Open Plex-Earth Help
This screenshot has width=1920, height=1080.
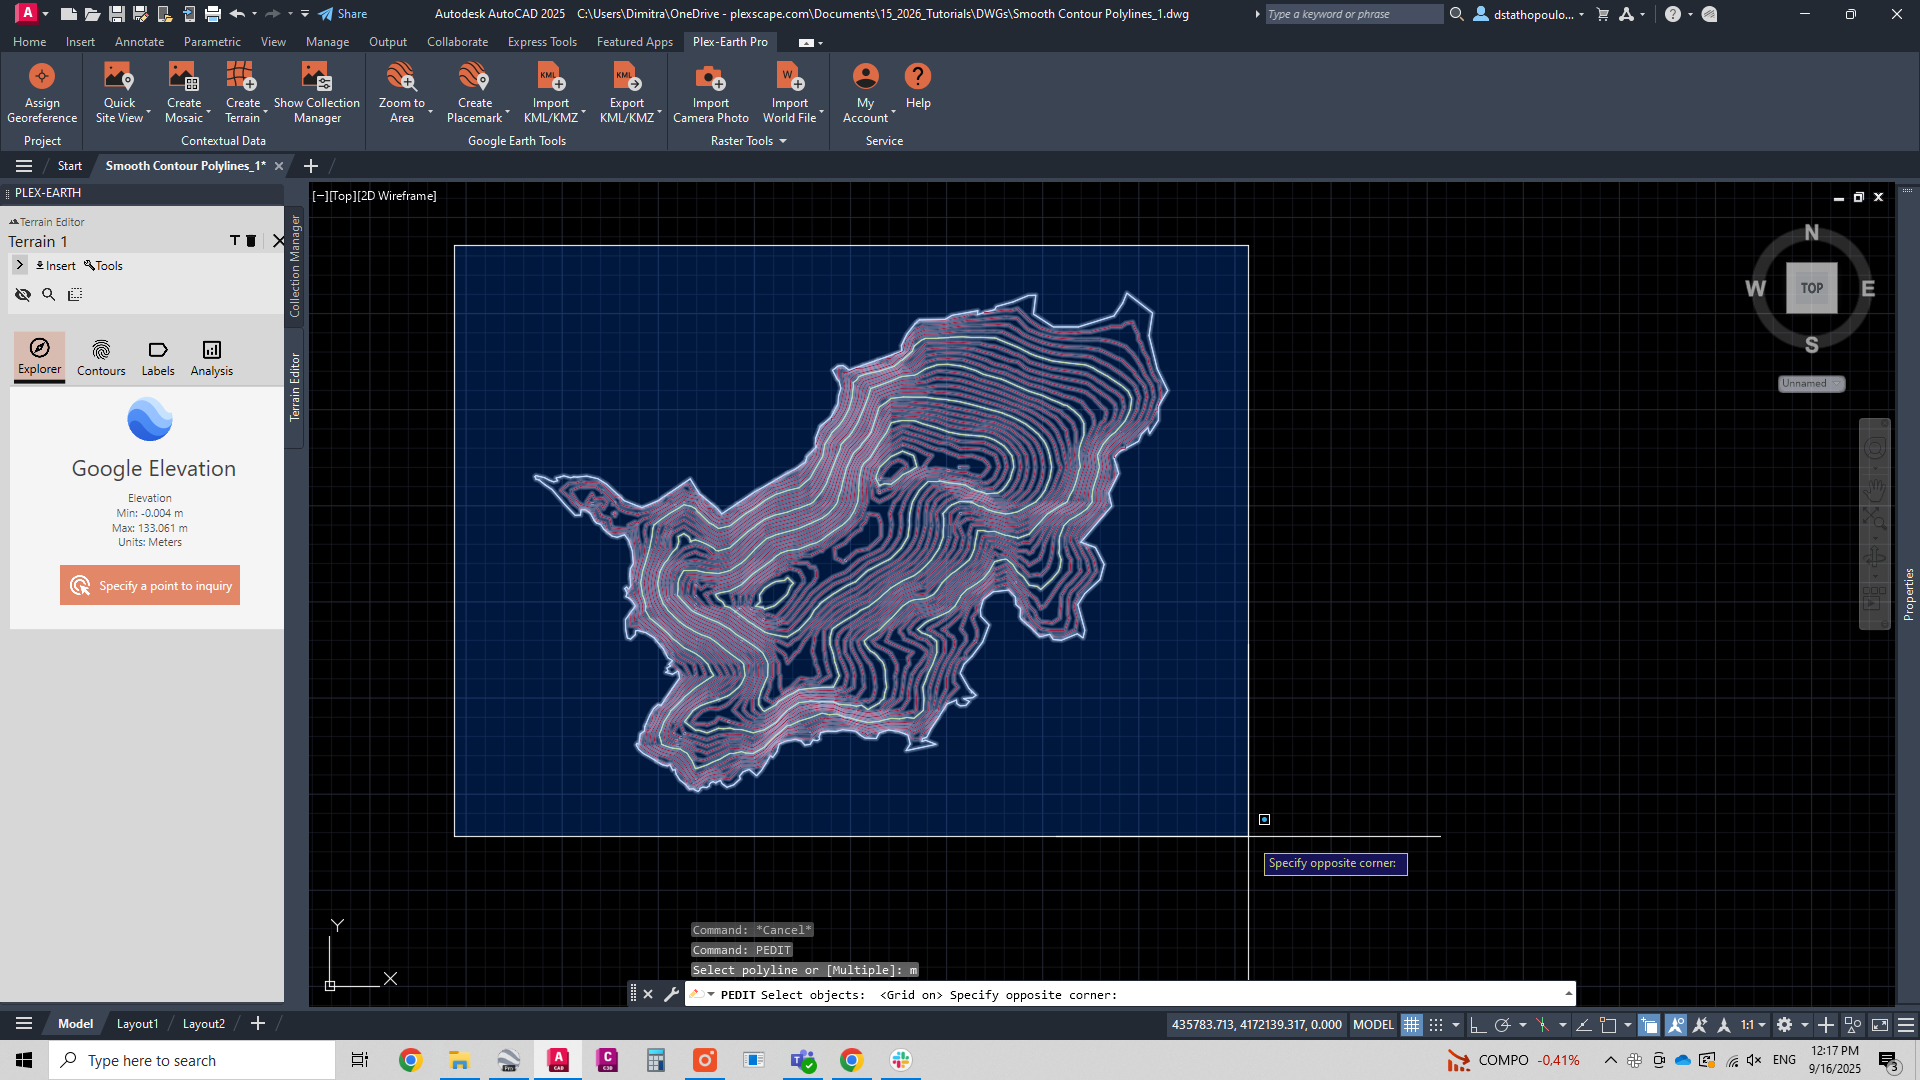pos(918,86)
